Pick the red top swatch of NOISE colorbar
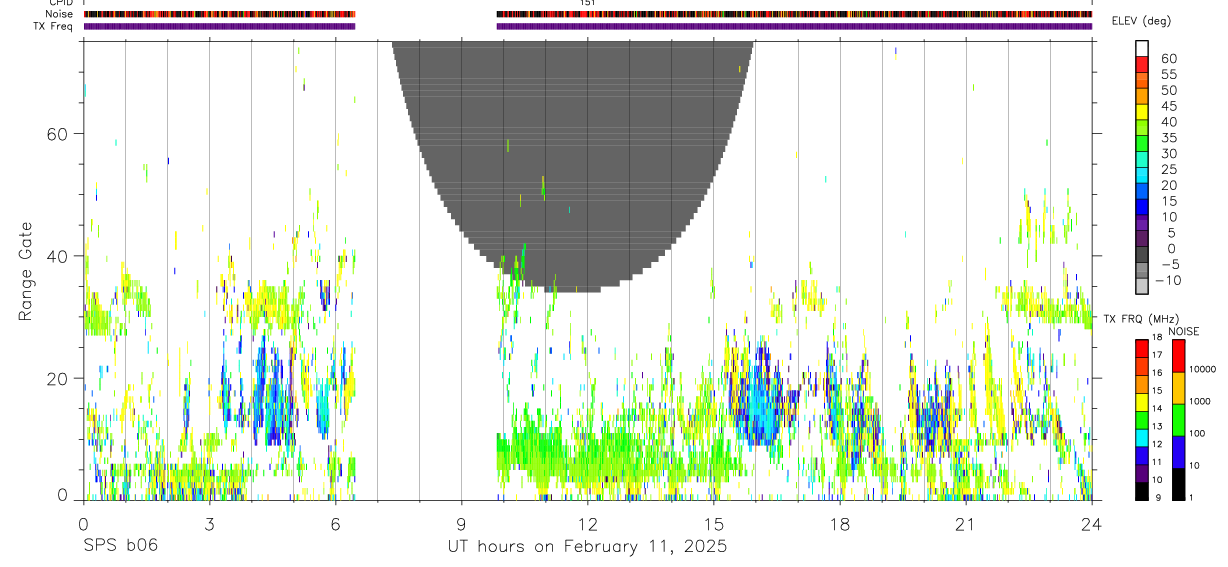This screenshot has width=1228, height=567. [x=1178, y=355]
